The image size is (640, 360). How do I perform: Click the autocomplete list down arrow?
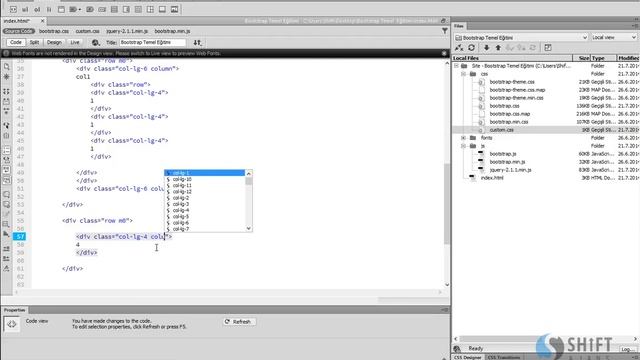[249, 229]
